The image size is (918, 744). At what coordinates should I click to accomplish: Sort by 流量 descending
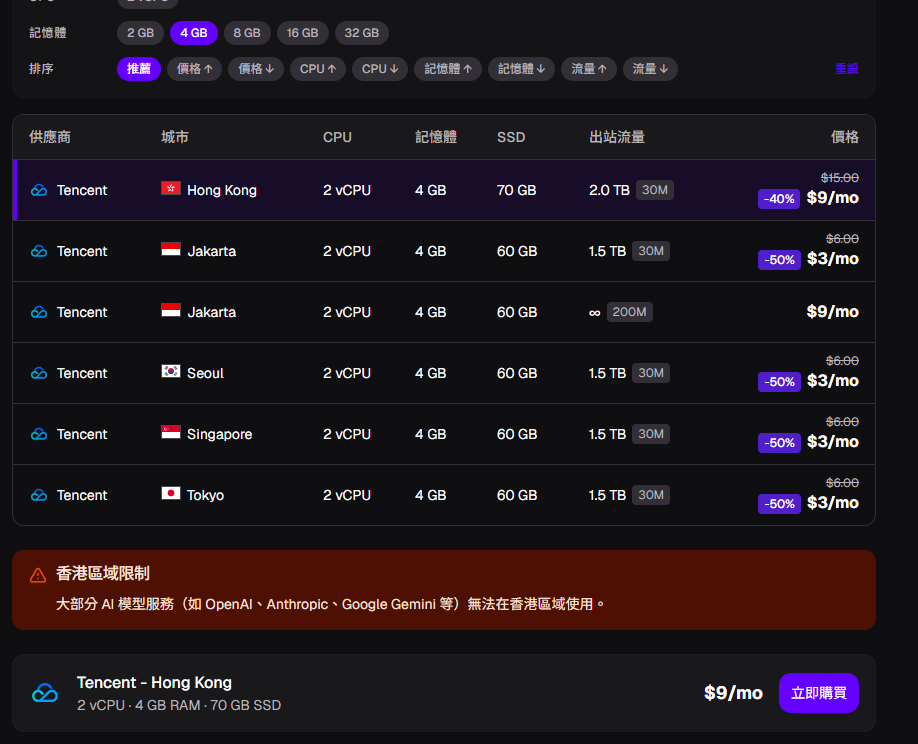tap(650, 69)
